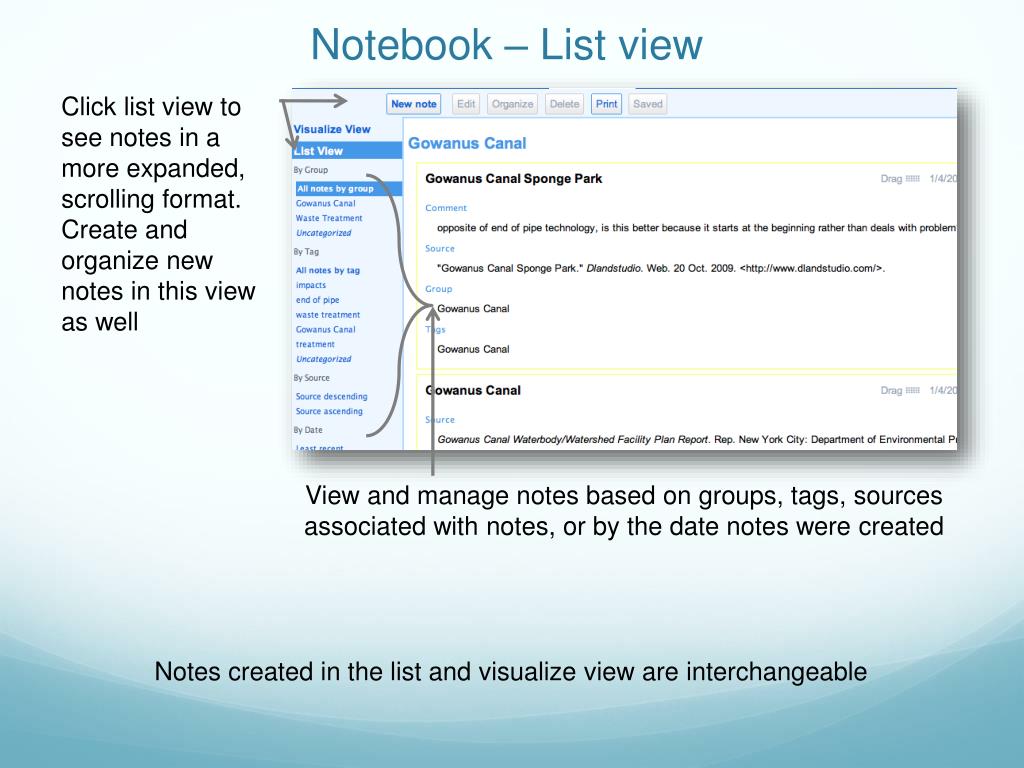Click the Delete button
The image size is (1024, 768).
click(x=564, y=104)
